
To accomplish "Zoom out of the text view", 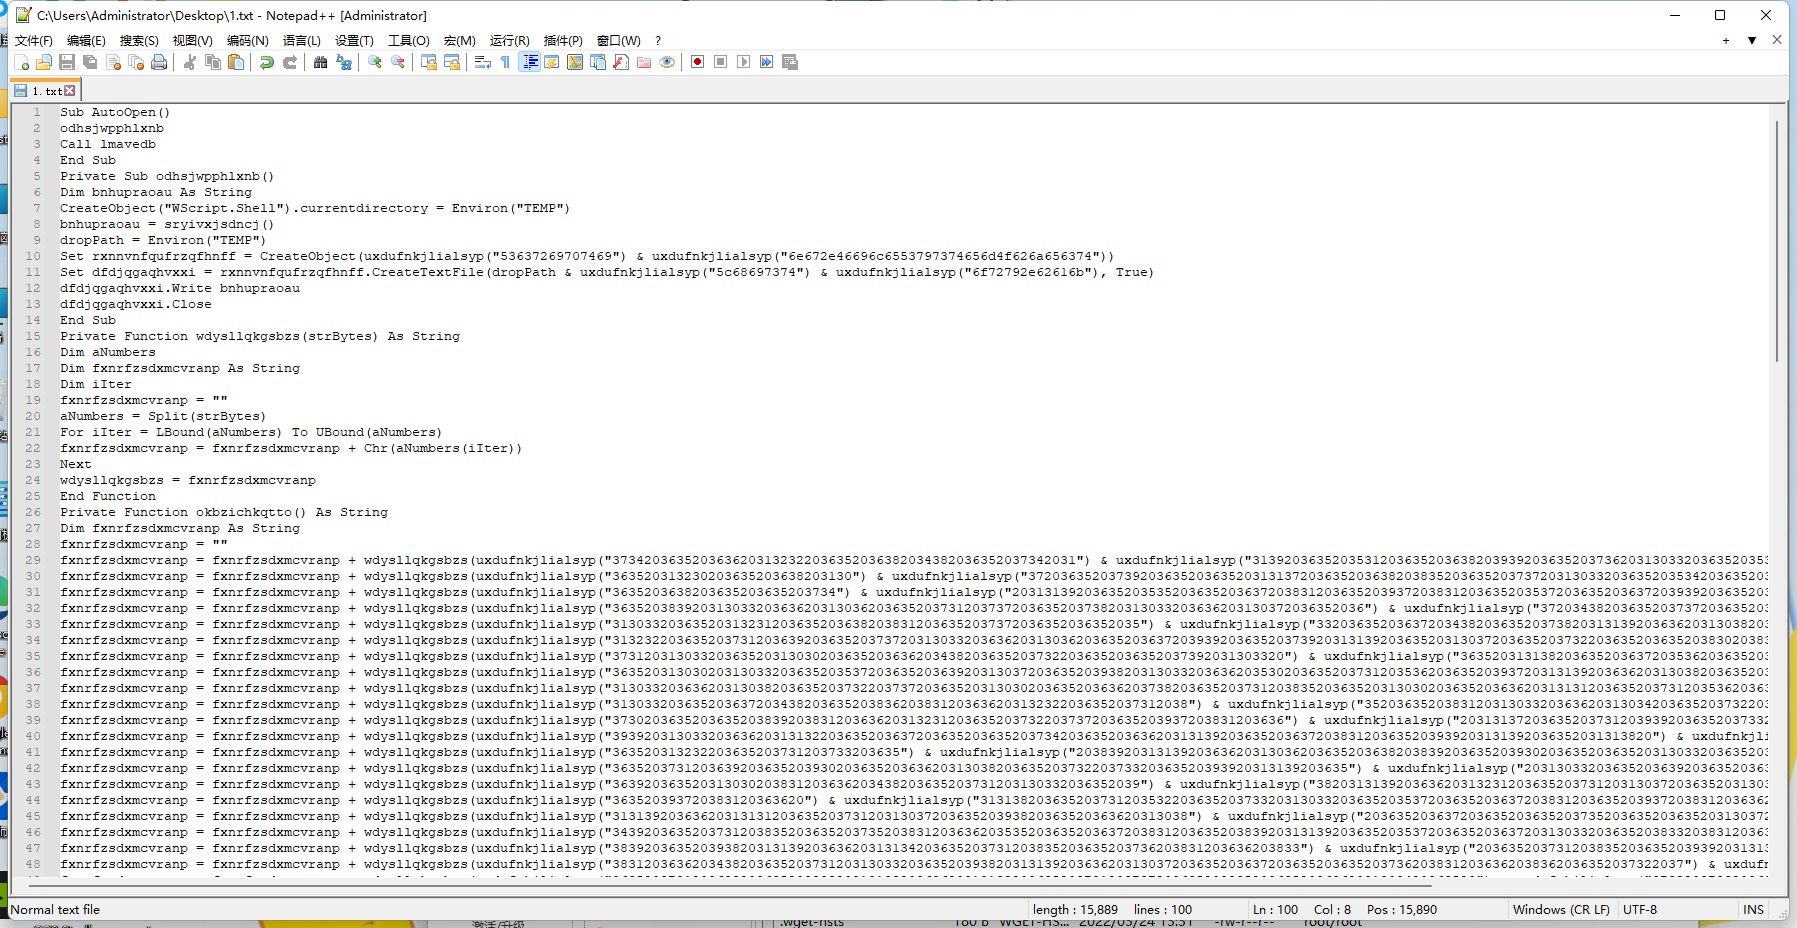I will pyautogui.click(x=398, y=62).
